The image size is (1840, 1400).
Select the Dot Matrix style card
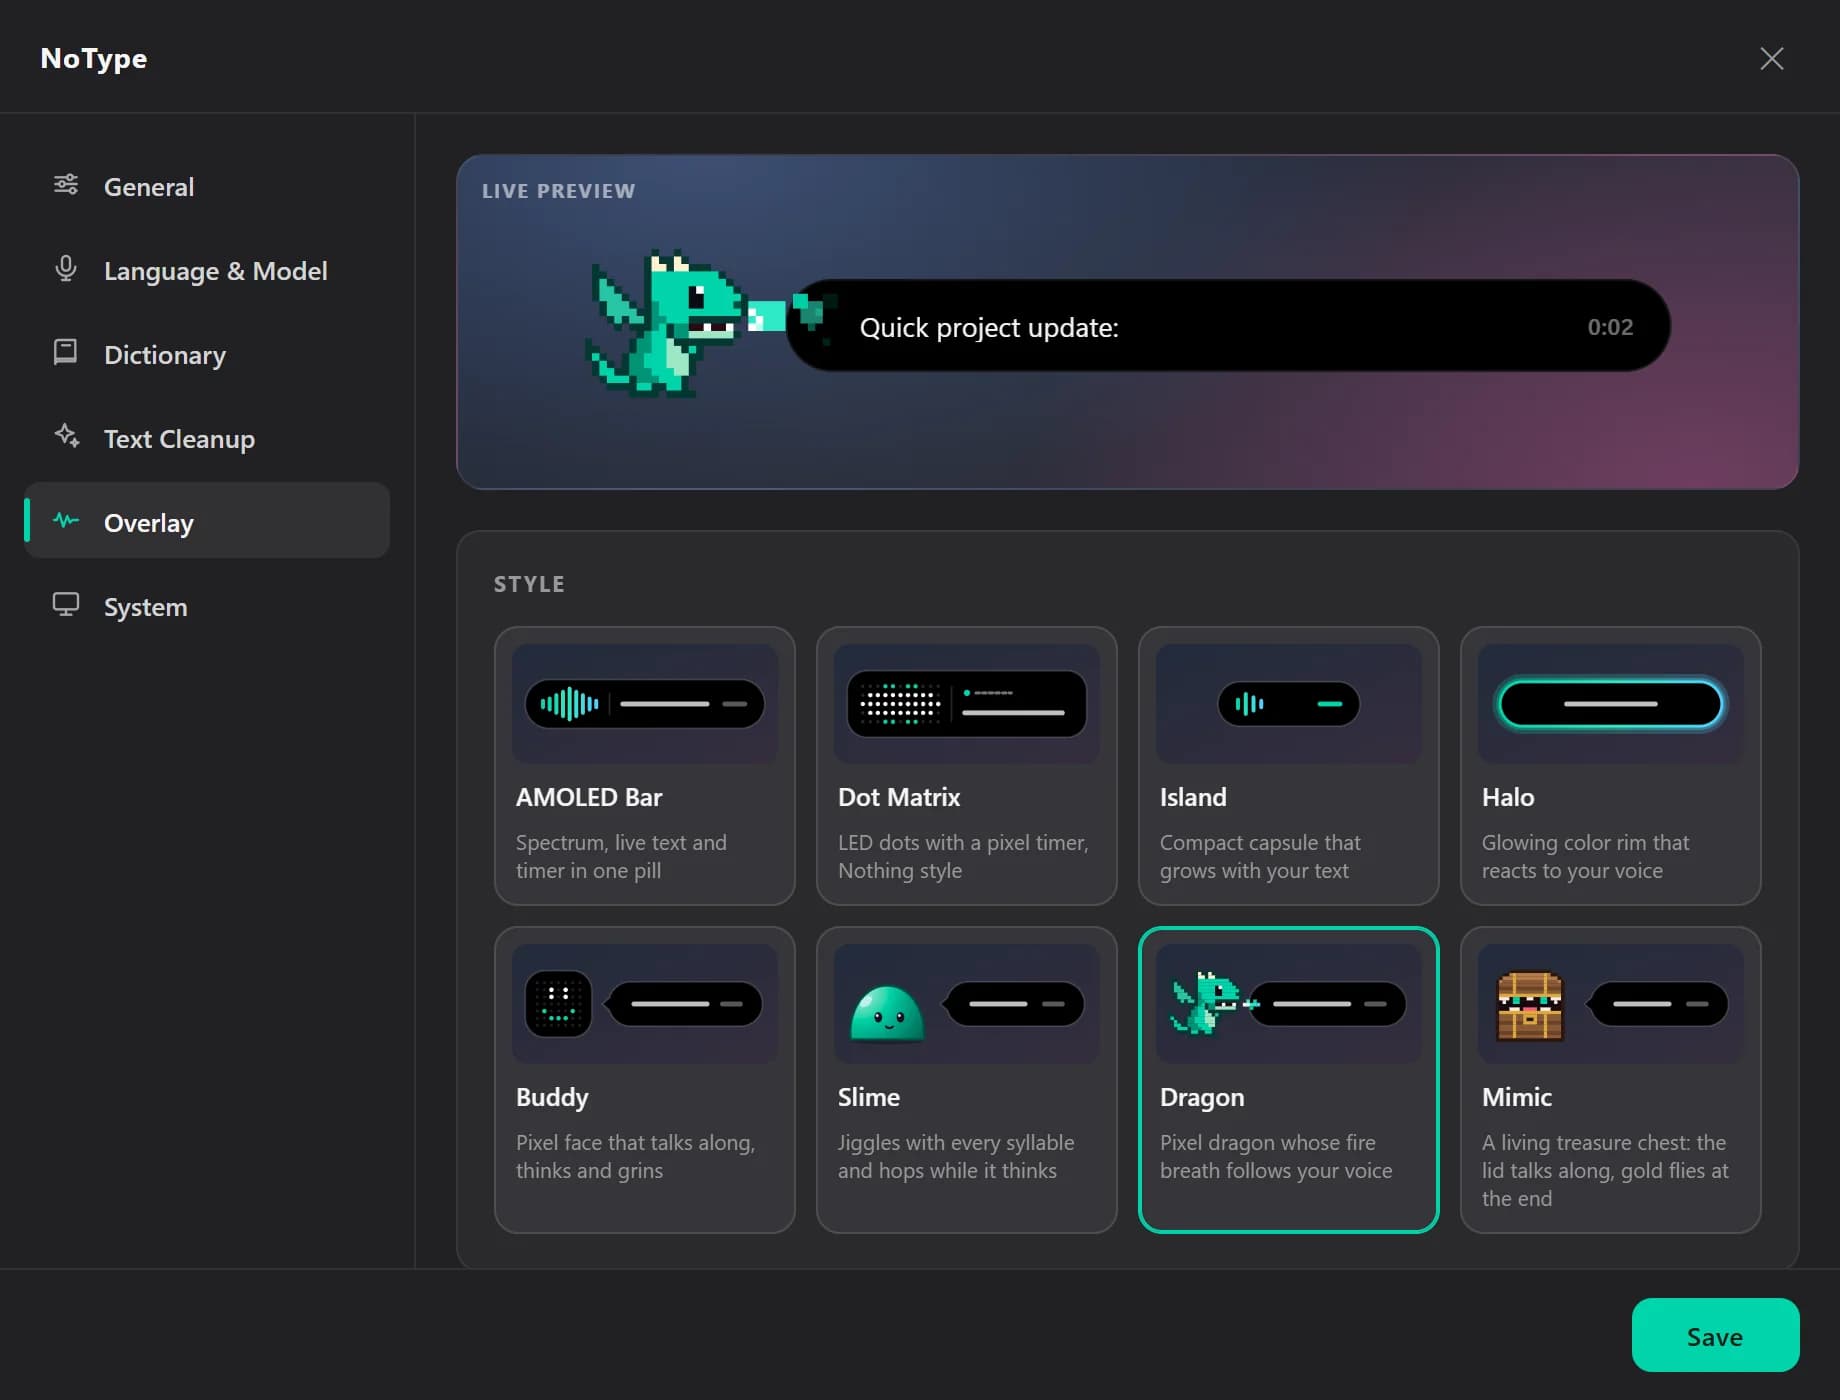(967, 766)
